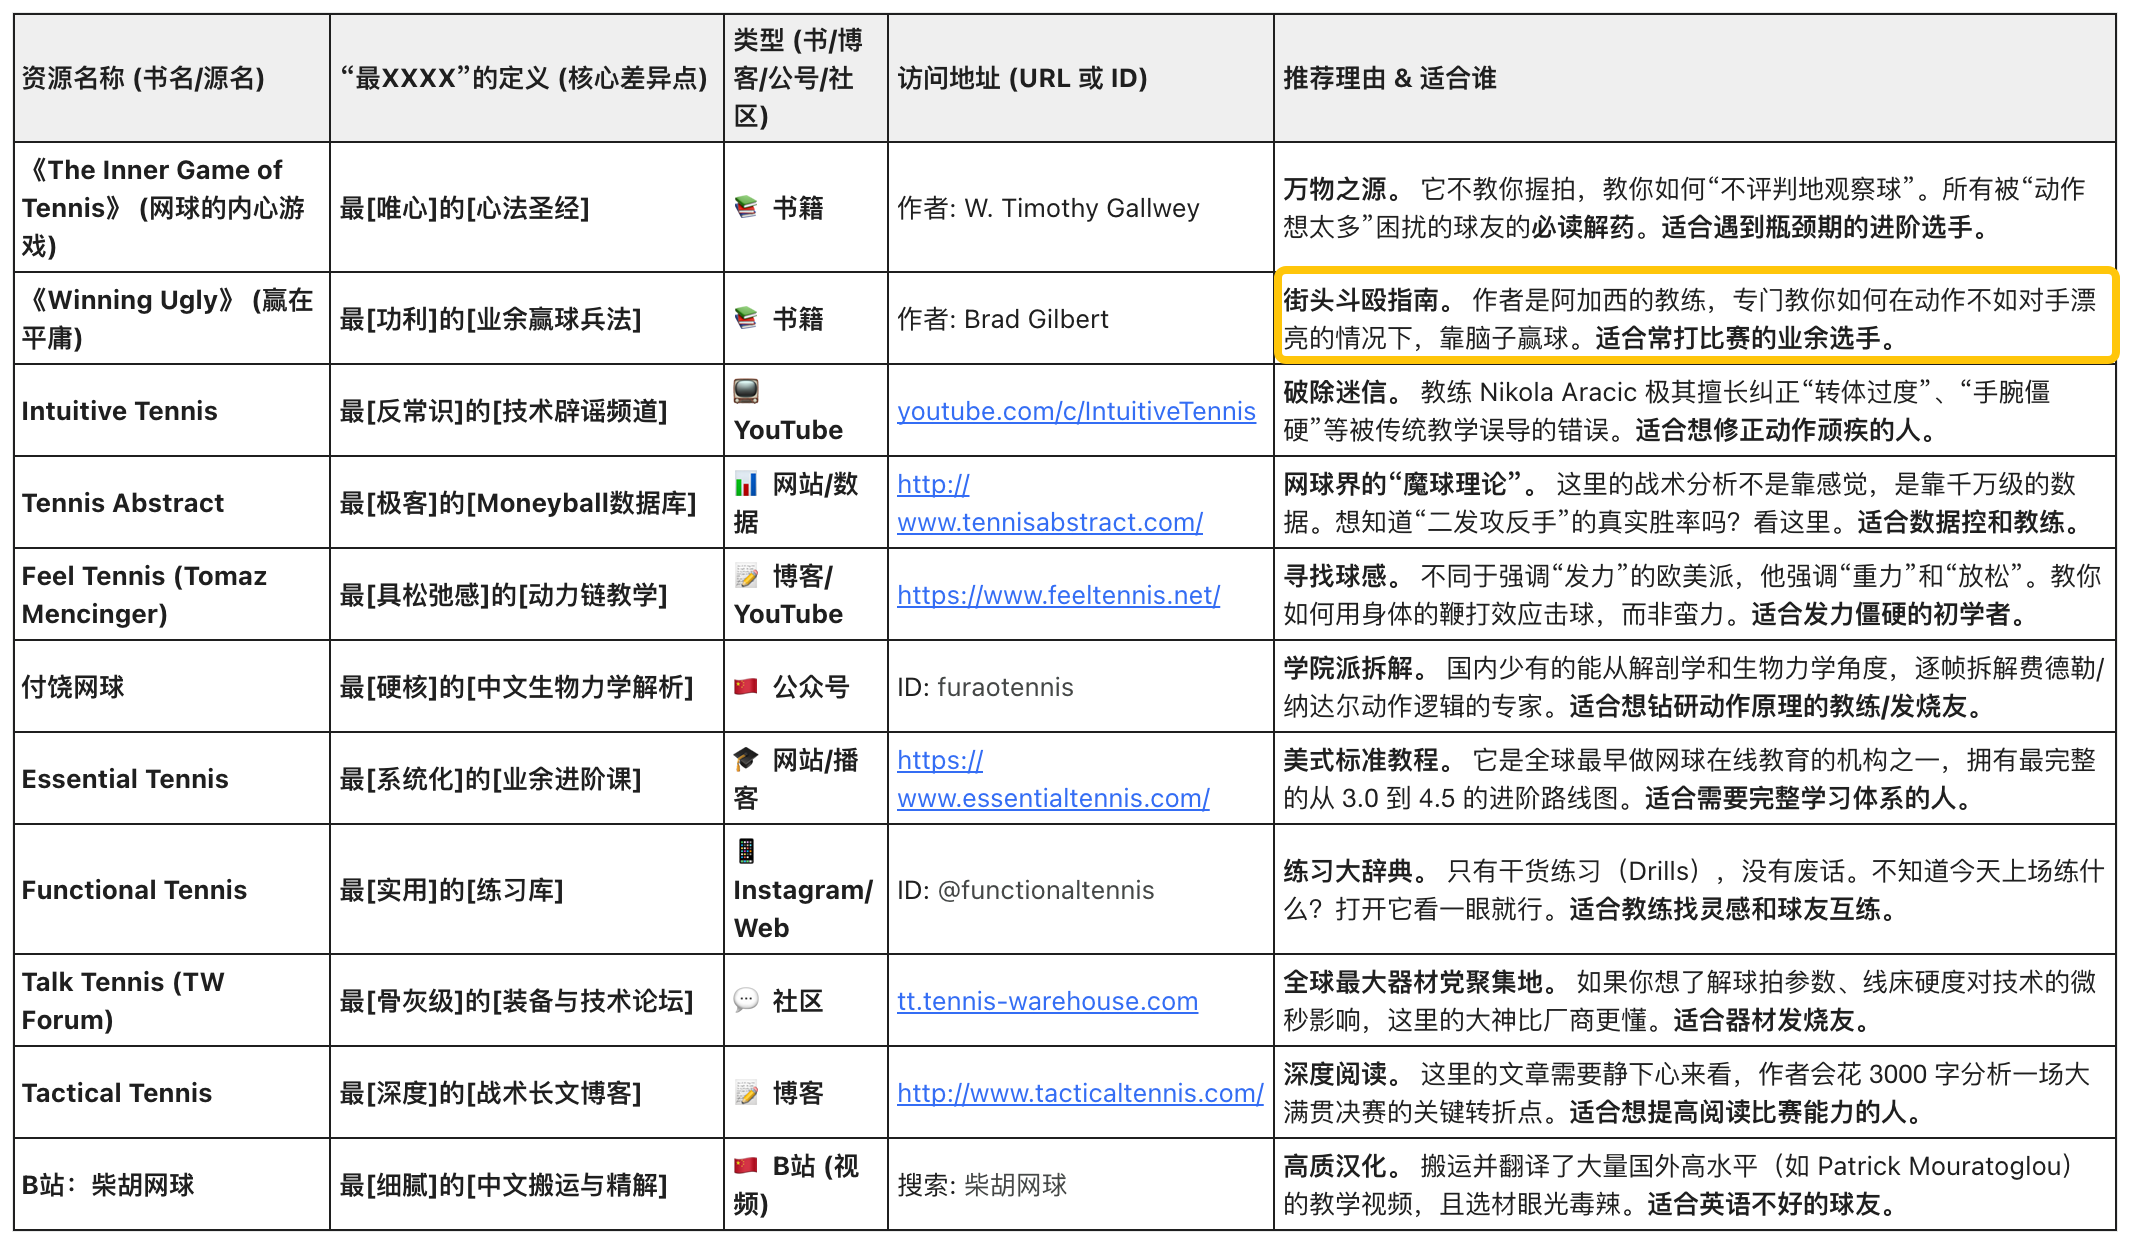The width and height of the screenshot is (2136, 1244).
Task: Click the China flag emoji beside B站
Action: [746, 1166]
